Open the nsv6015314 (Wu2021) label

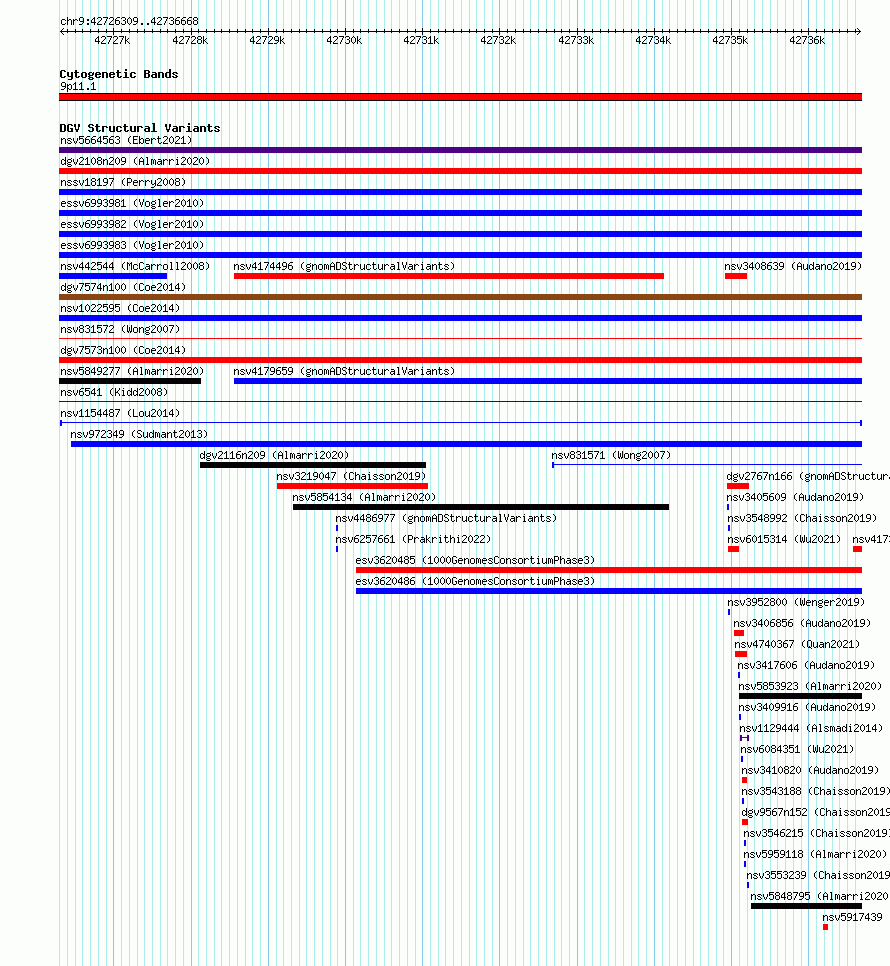(784, 539)
